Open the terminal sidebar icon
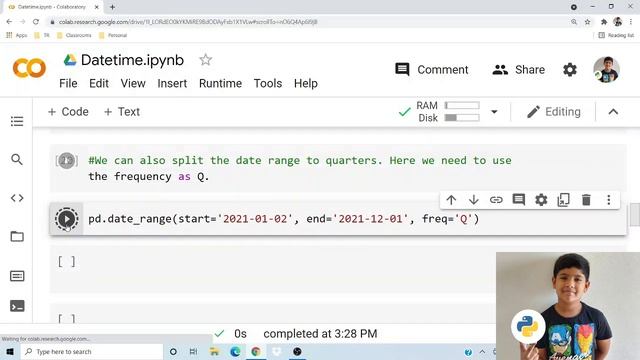The width and height of the screenshot is (640, 360). point(17,306)
